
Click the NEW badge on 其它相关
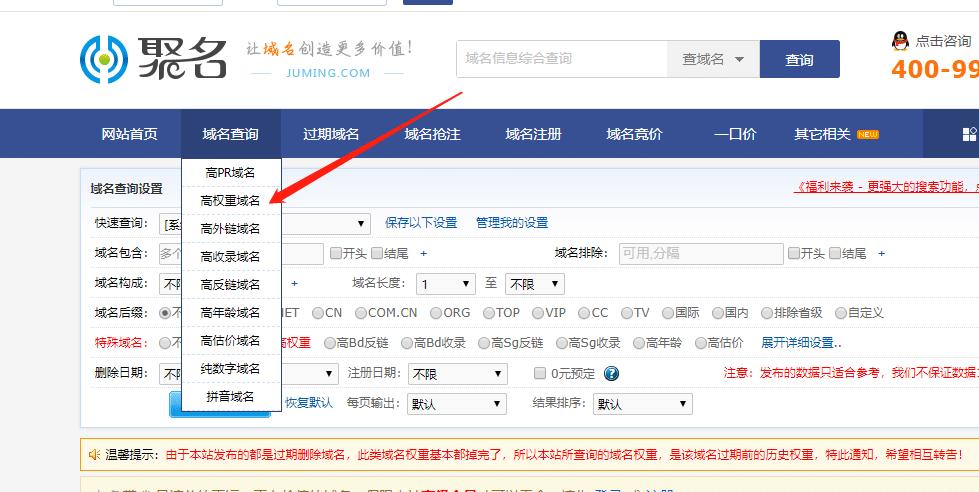tap(867, 135)
